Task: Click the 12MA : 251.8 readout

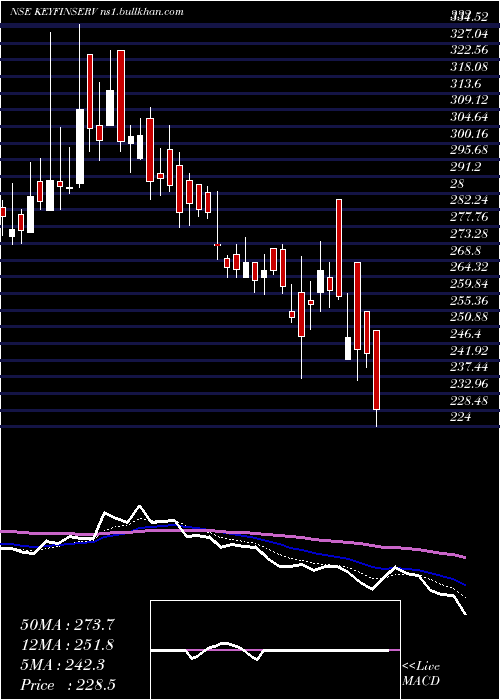Action: [x=67, y=645]
